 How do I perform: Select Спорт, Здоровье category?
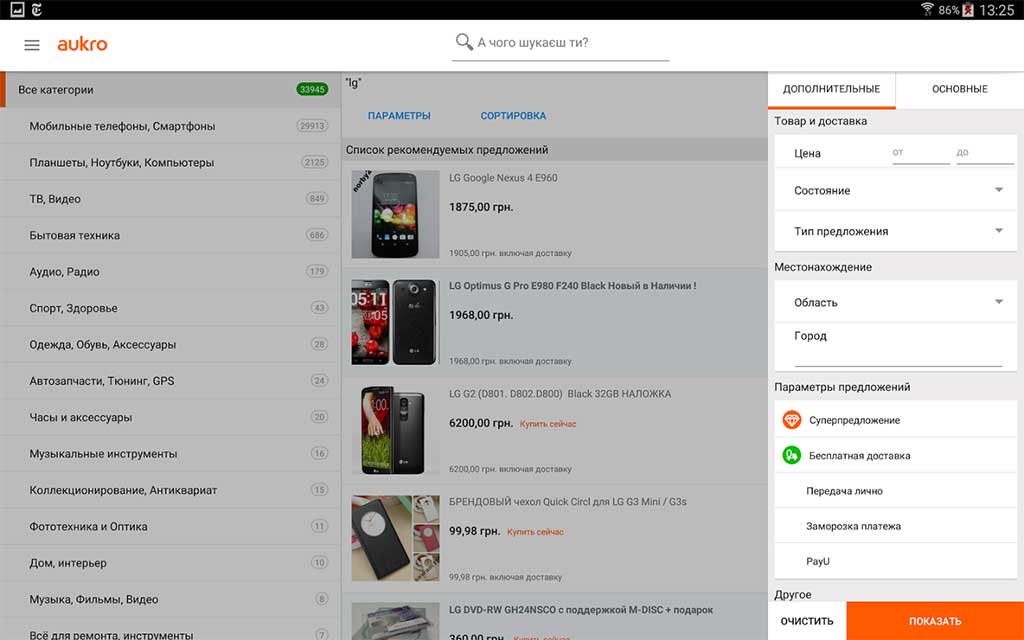[x=170, y=308]
